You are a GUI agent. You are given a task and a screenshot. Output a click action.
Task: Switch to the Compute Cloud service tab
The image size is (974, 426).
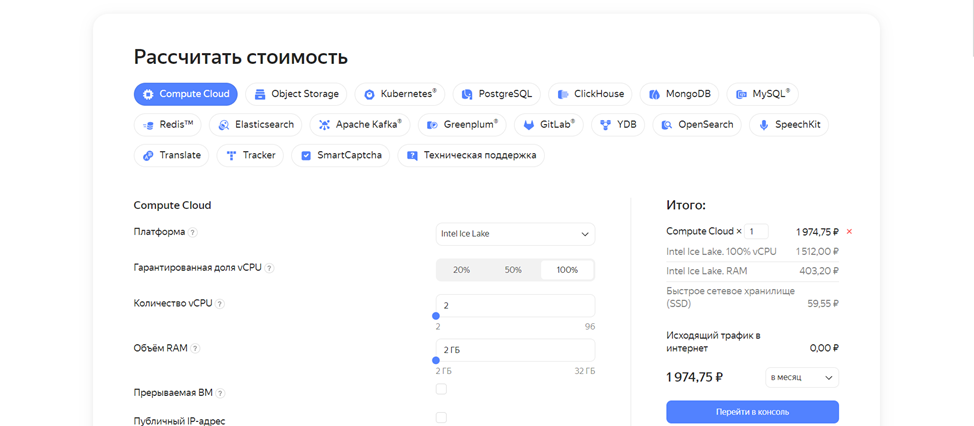(186, 94)
